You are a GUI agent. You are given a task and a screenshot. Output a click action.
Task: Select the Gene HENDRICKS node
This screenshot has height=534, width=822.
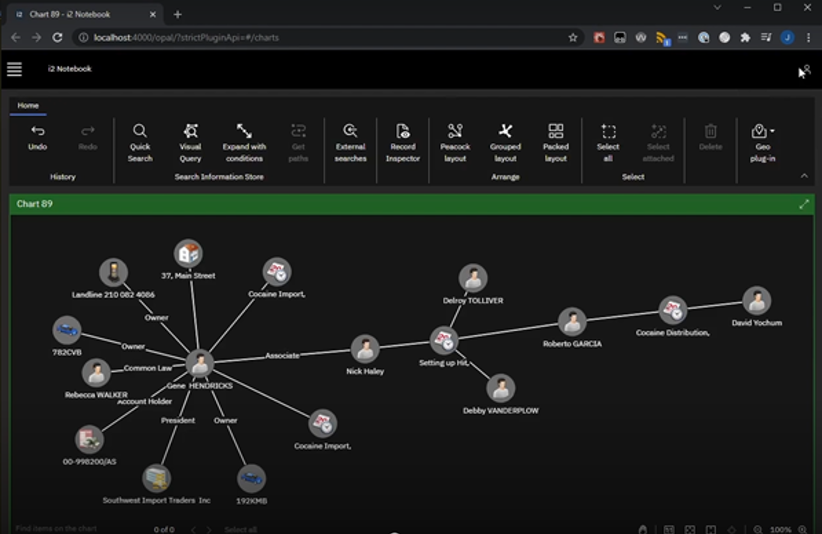click(200, 363)
